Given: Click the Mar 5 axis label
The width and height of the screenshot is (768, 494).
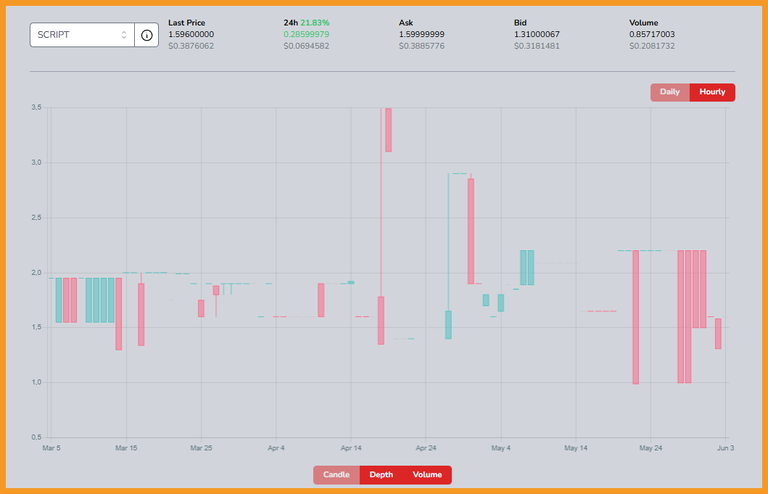Looking at the screenshot, I should 51,448.
